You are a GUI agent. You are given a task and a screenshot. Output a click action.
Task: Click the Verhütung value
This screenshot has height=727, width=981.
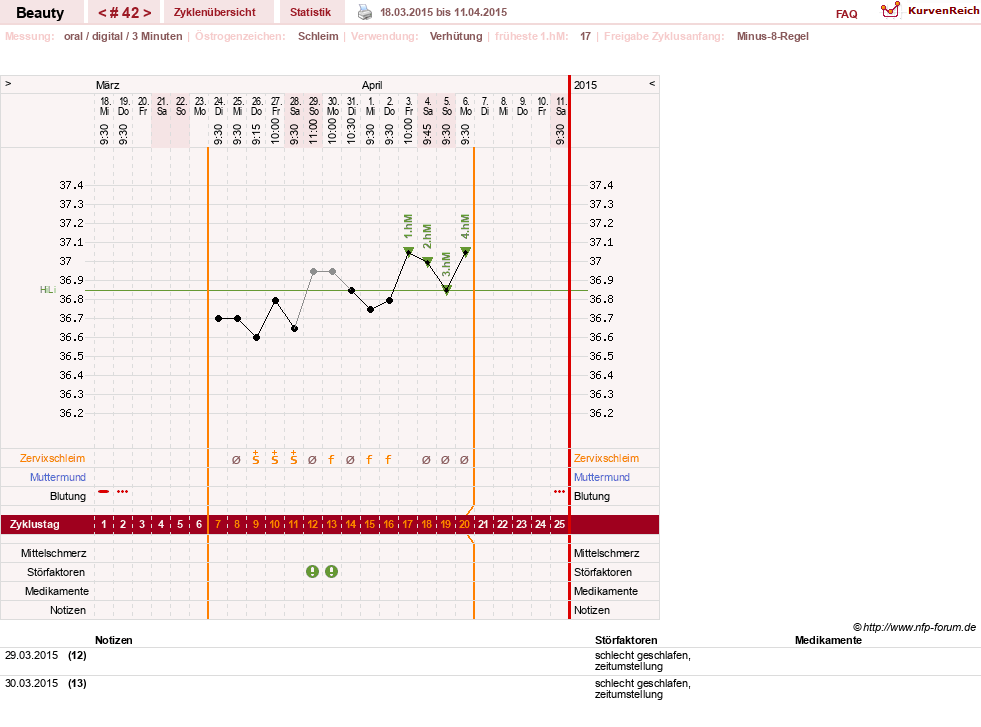point(456,36)
